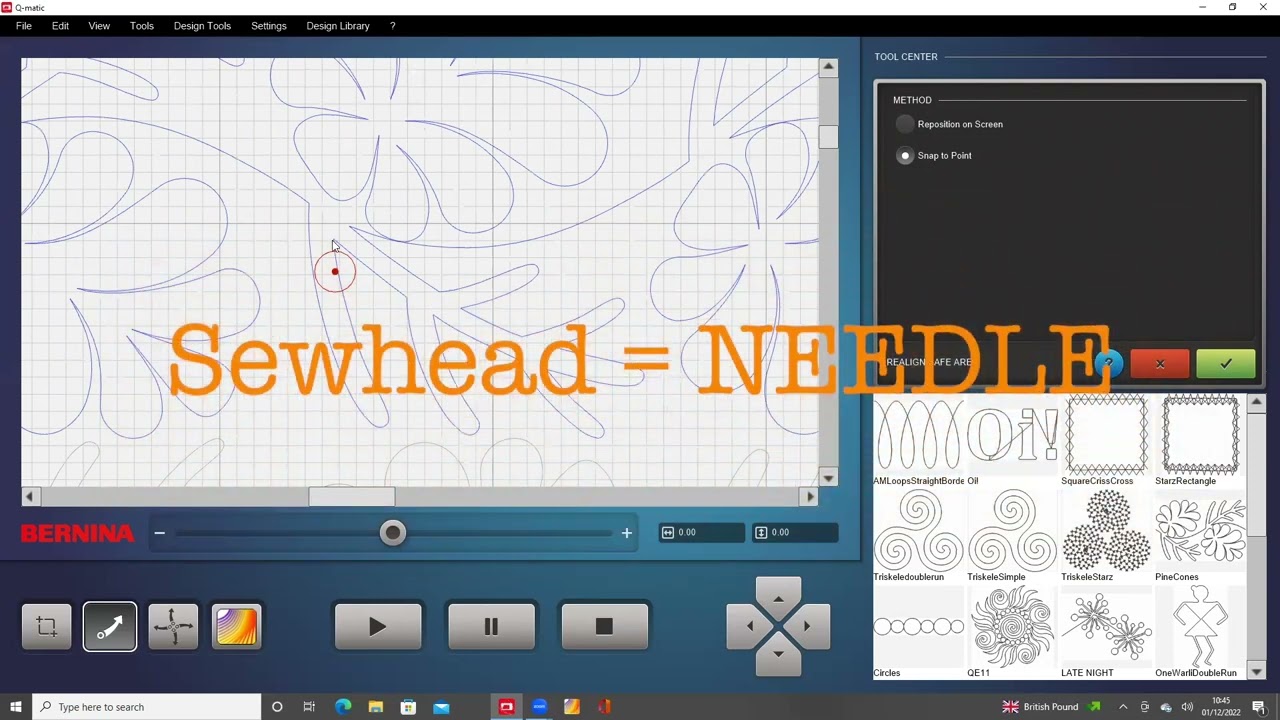Click canvas horizontal scrollbar right arrow
The image size is (1280, 720).
pyautogui.click(x=809, y=496)
